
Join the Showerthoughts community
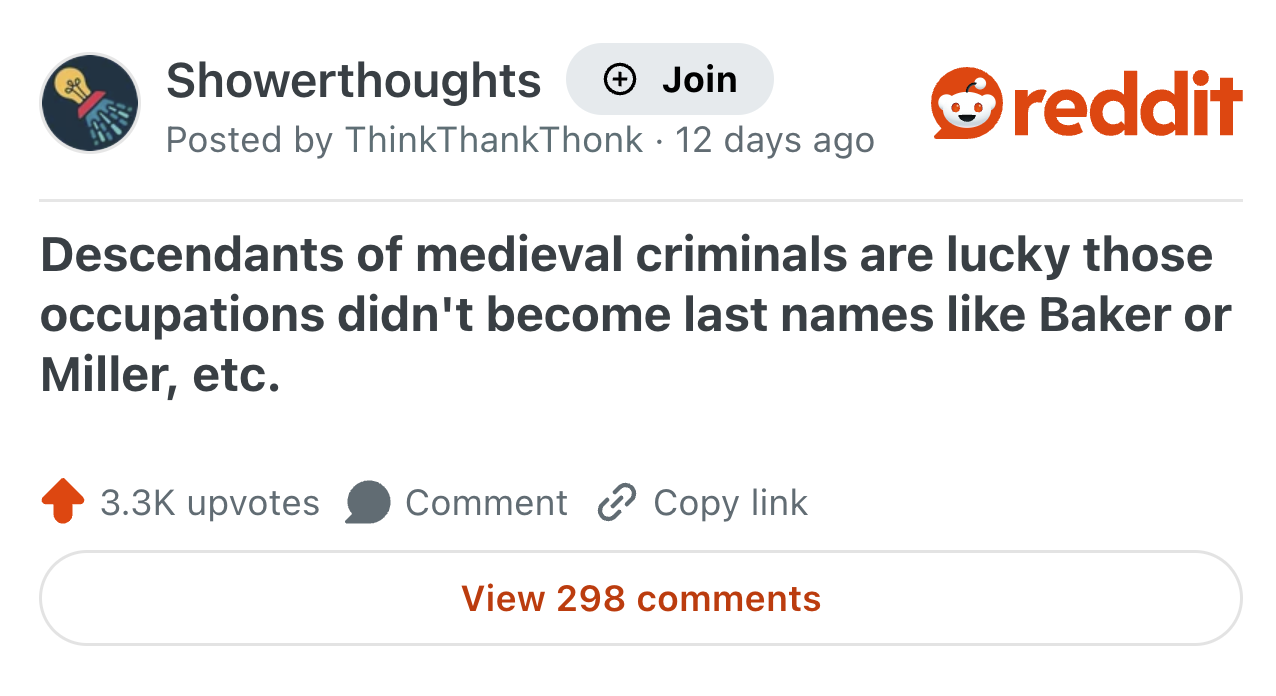[669, 78]
